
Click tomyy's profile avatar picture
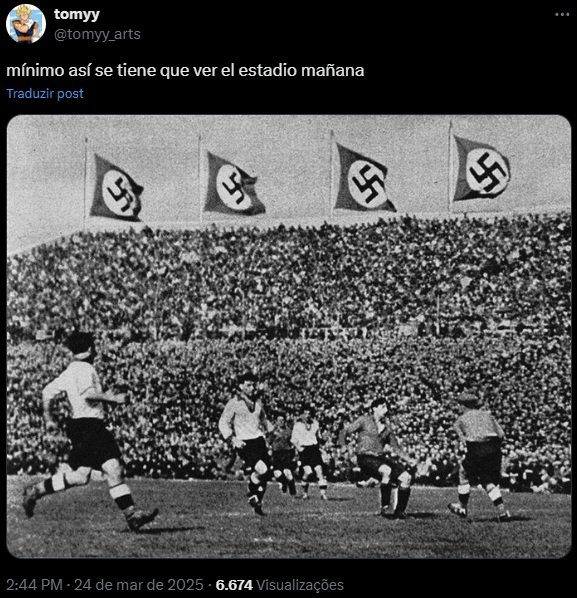click(26, 24)
